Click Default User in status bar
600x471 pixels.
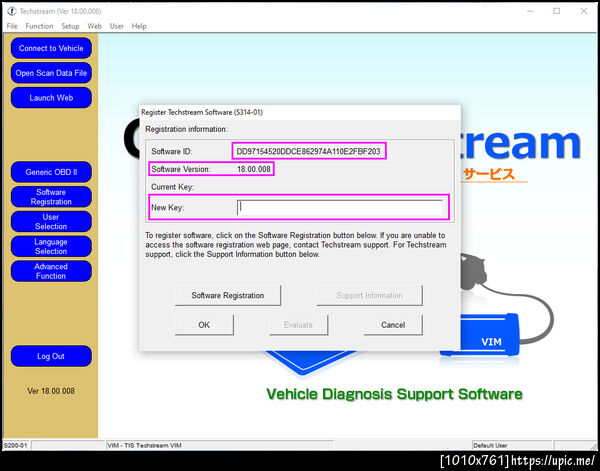tap(490, 445)
